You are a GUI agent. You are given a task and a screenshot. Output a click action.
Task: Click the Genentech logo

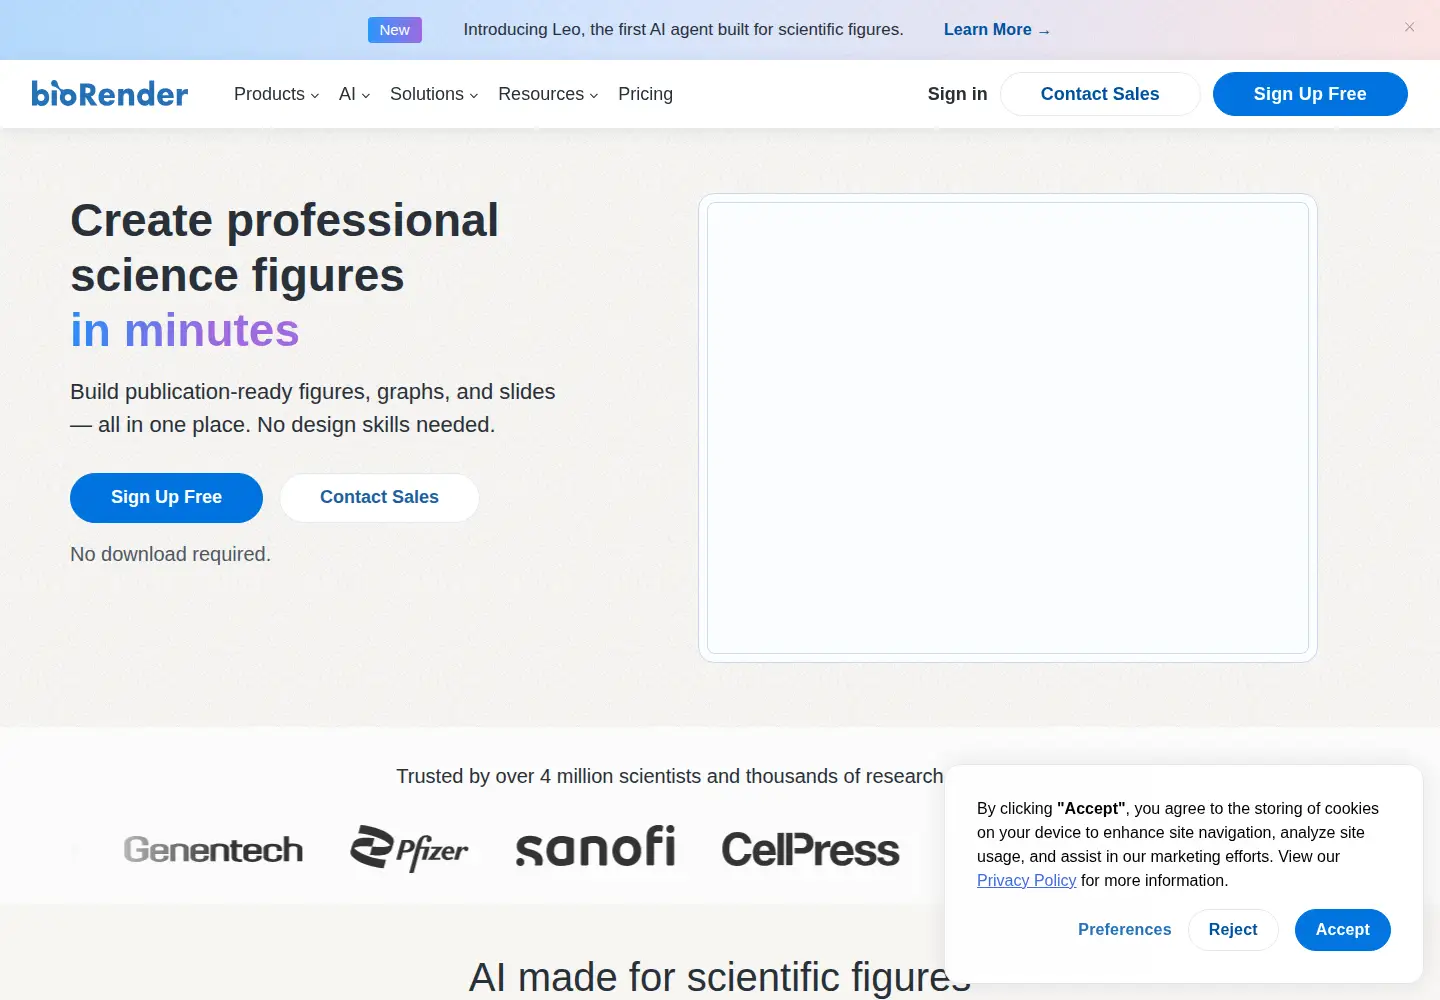[213, 850]
